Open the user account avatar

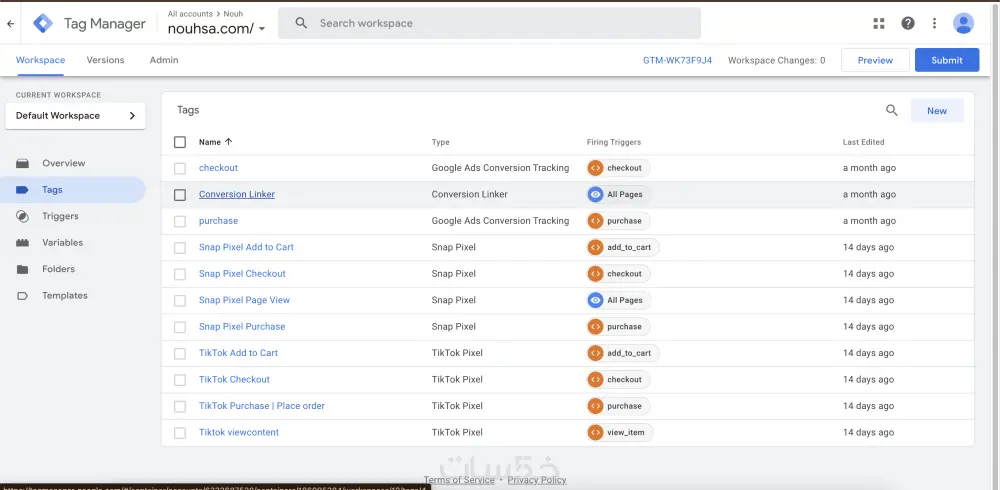point(963,23)
